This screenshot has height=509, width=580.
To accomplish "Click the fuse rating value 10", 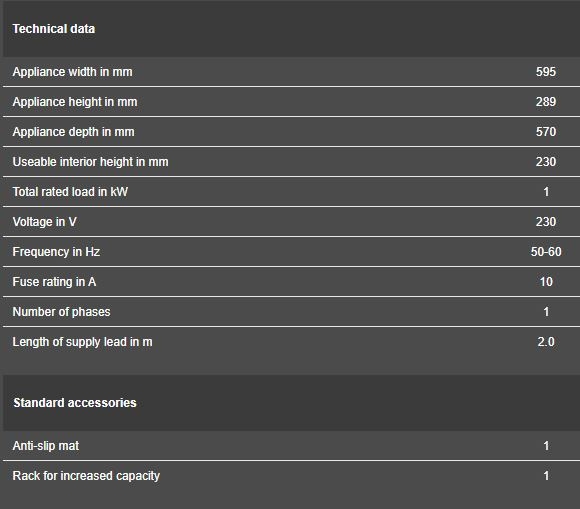I will point(546,282).
